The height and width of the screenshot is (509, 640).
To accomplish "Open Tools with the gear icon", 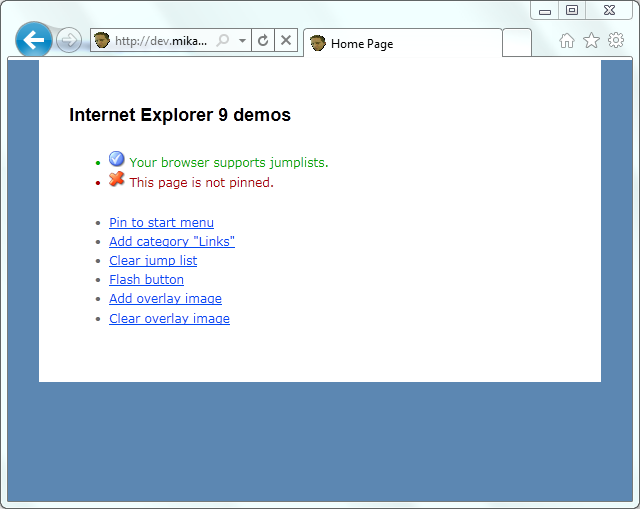I will click(616, 40).
